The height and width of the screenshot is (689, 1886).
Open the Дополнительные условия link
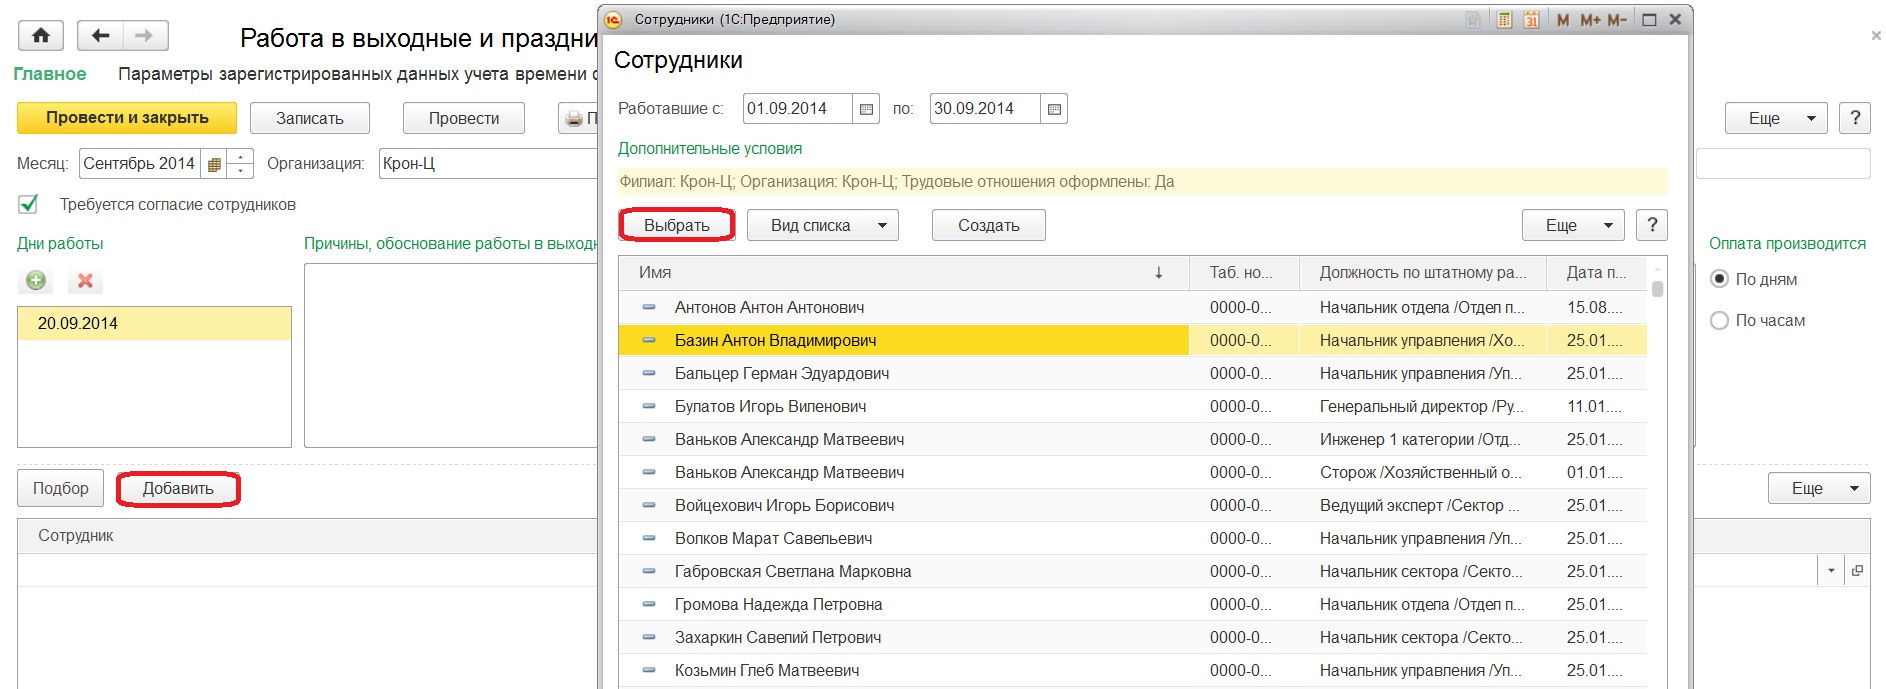[x=710, y=148]
